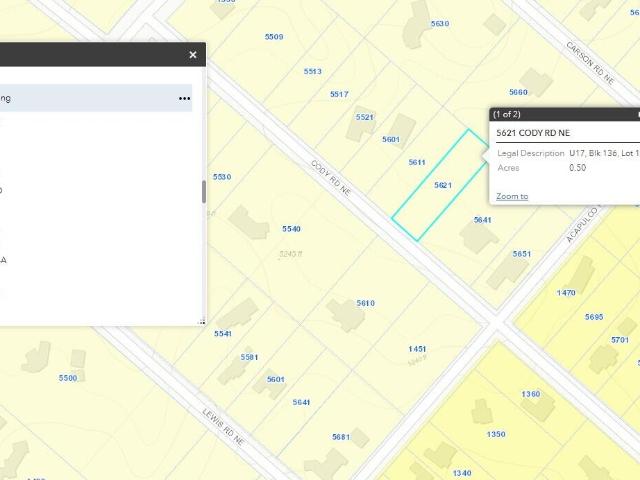Select parcel number 5610
This screenshot has width=640, height=480.
click(365, 303)
